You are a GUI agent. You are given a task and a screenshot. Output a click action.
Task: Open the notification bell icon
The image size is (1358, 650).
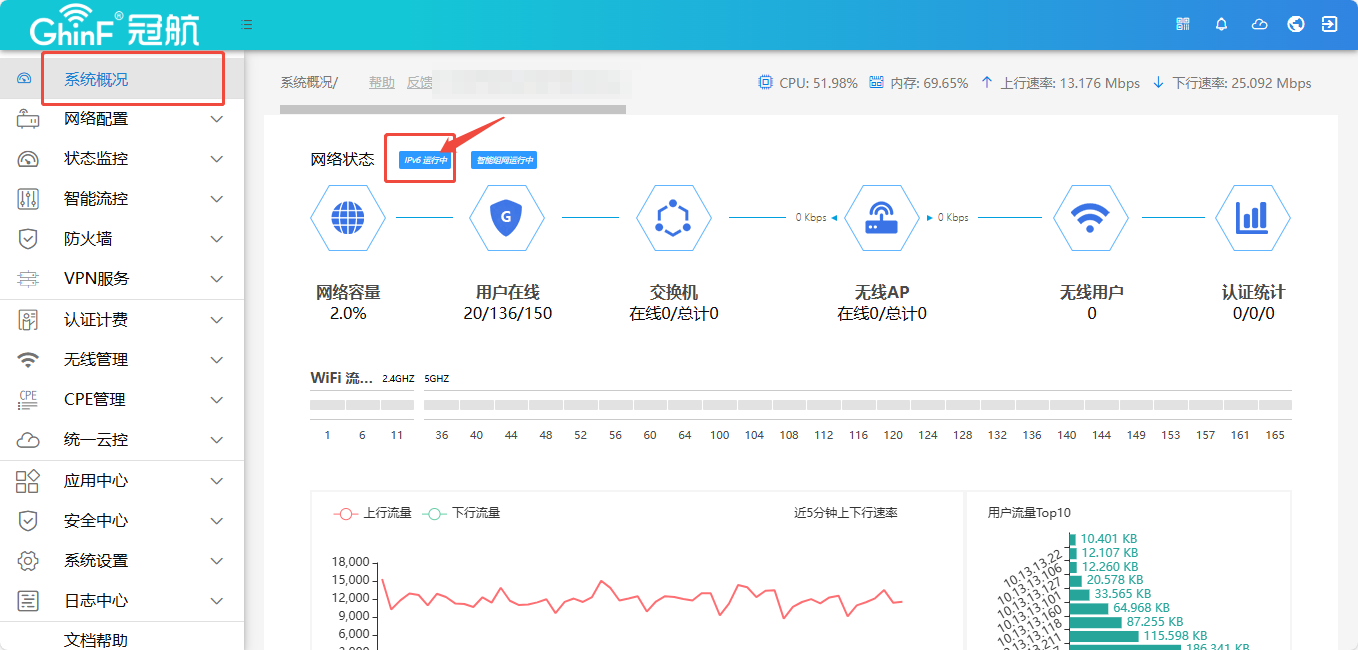click(1221, 24)
